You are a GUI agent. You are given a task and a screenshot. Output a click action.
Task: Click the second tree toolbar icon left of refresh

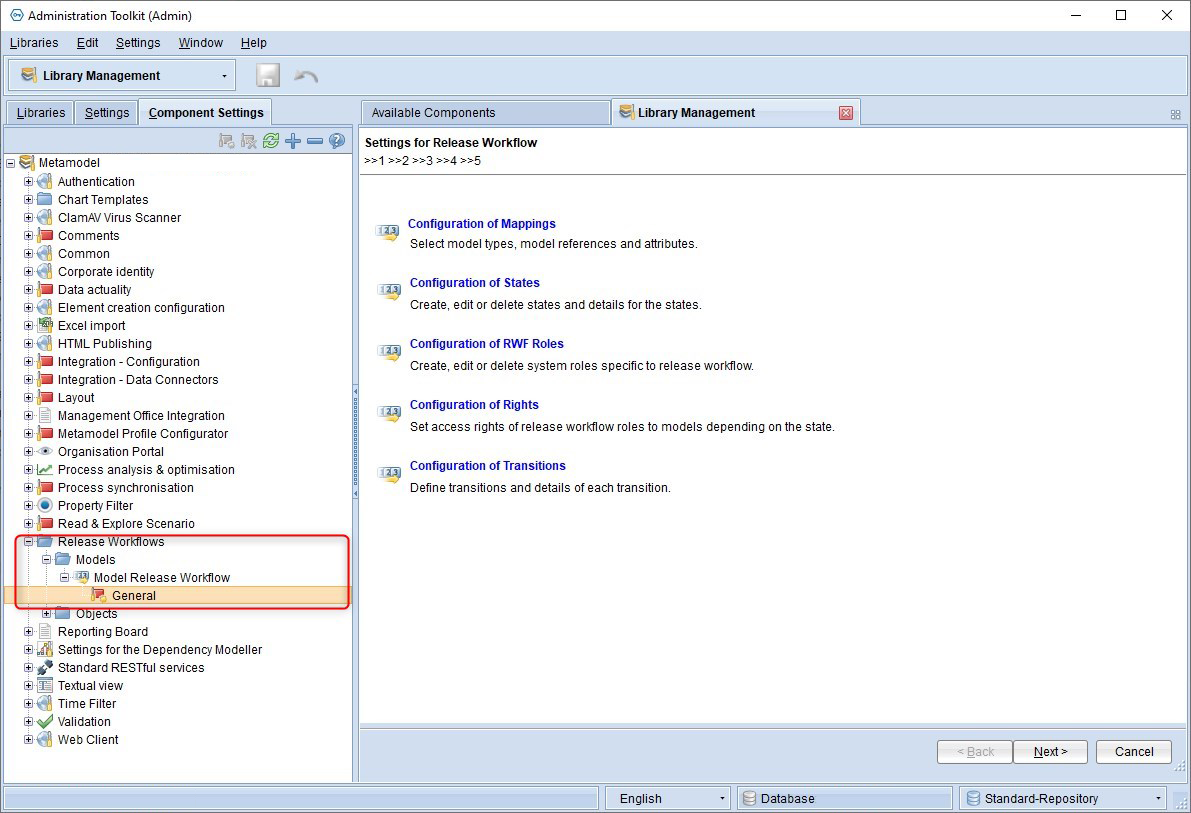(x=248, y=141)
